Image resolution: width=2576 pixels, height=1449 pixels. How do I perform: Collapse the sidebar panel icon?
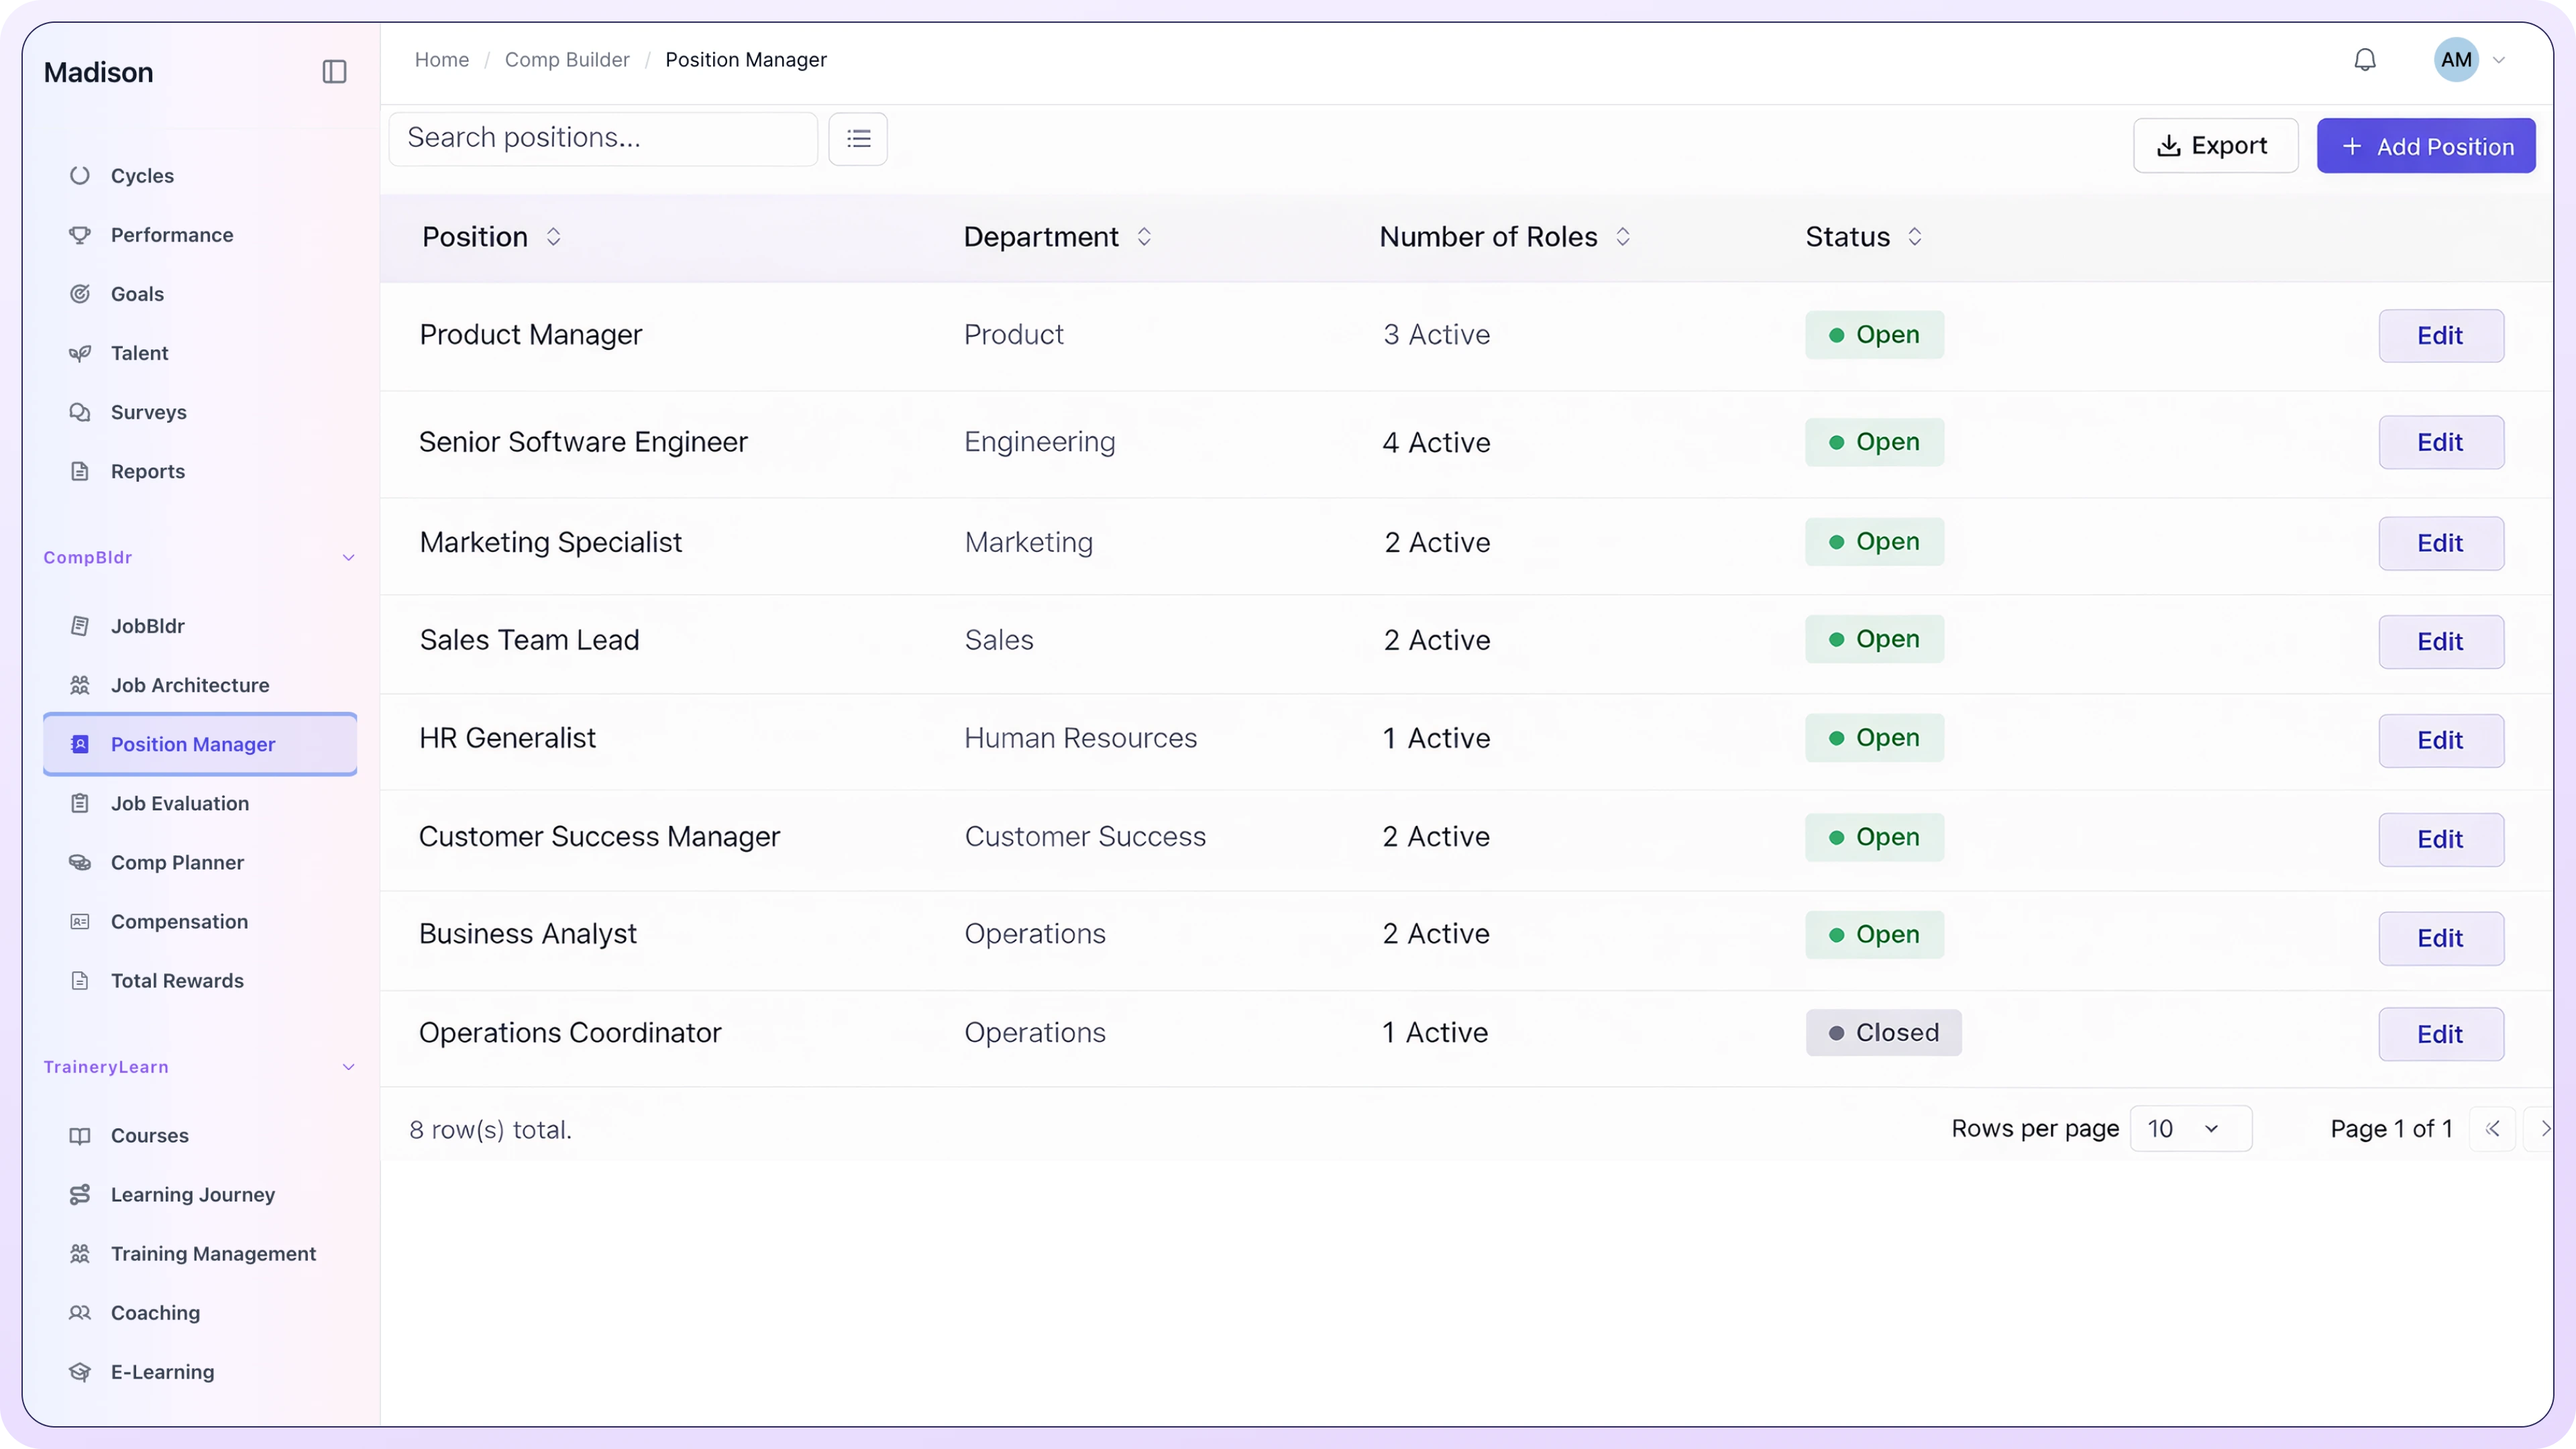334,72
